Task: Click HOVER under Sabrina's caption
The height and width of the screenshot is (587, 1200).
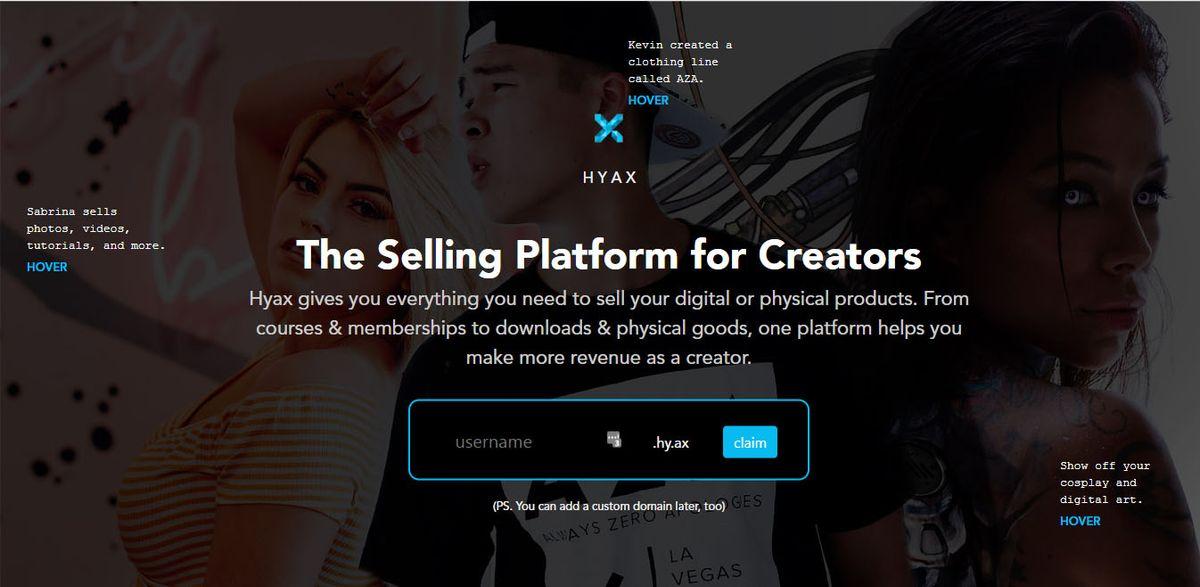Action: tap(47, 267)
